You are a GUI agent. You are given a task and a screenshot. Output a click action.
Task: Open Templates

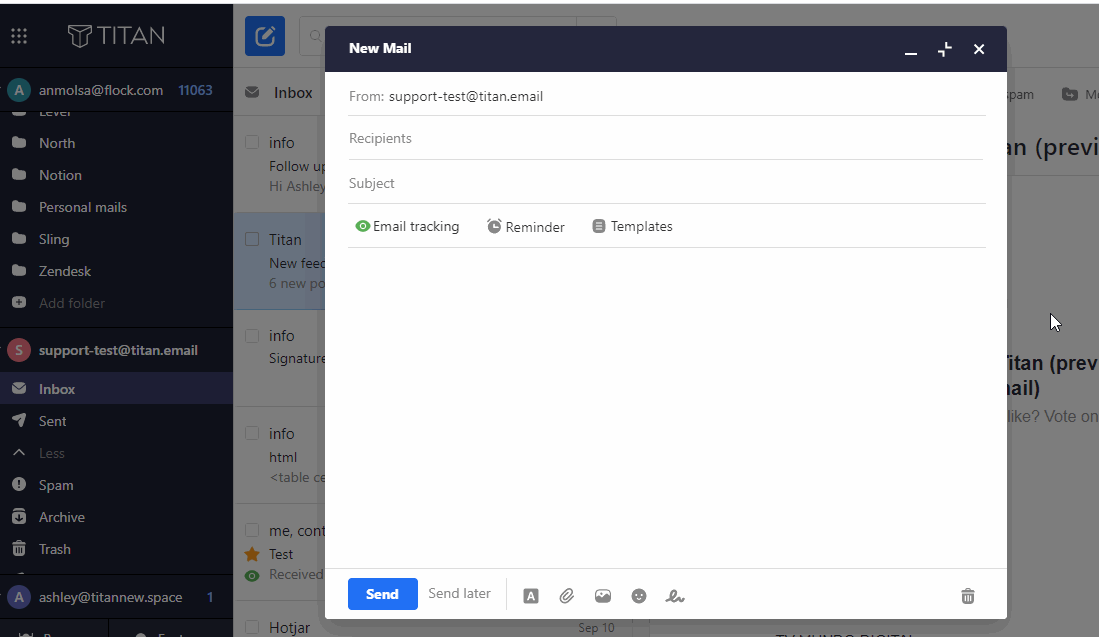[x=632, y=226]
